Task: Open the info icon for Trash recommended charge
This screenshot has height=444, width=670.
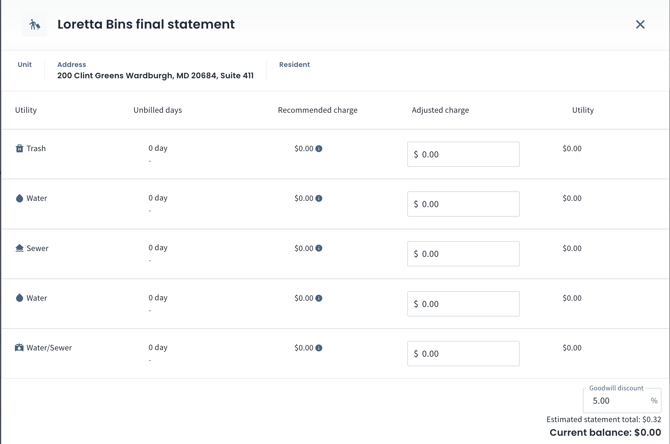Action: point(319,149)
